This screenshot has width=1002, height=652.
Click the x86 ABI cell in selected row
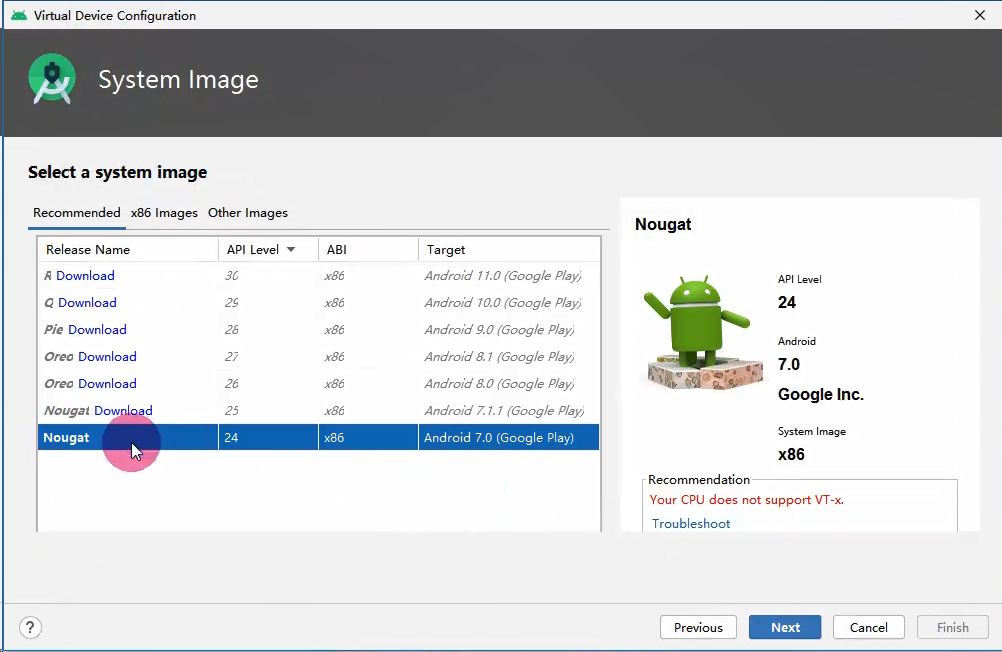coord(368,437)
